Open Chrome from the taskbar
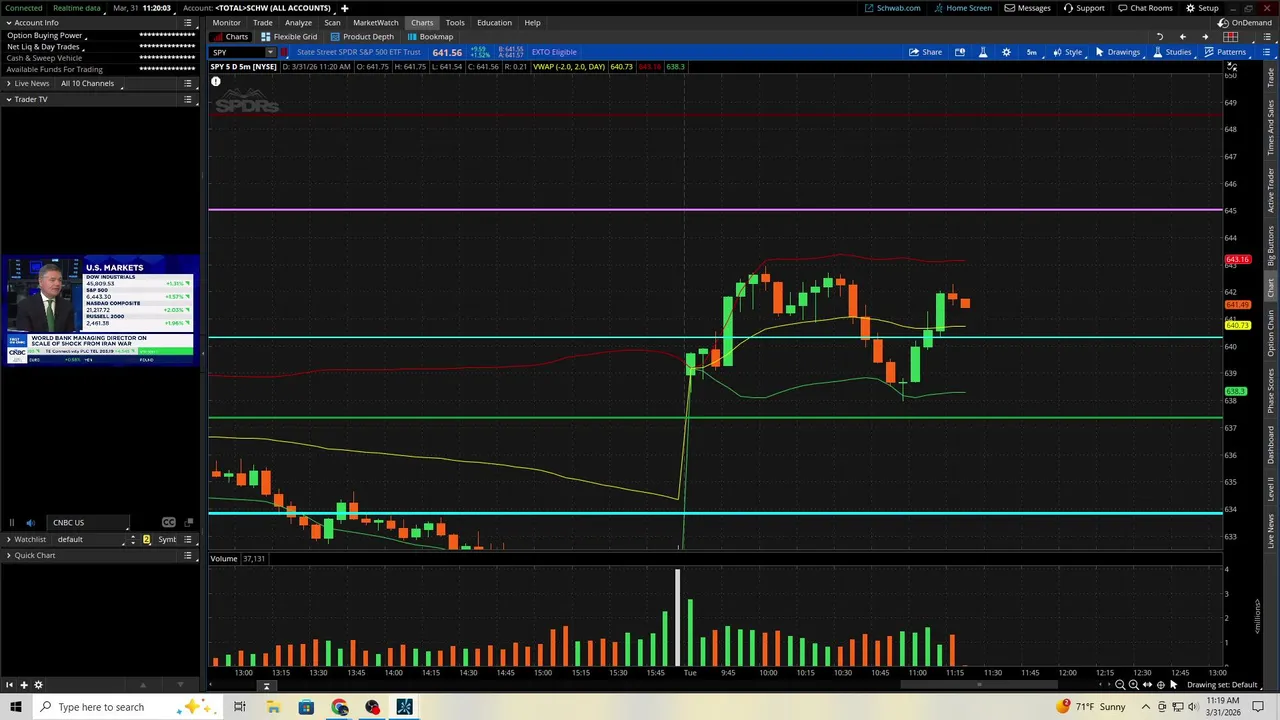The height and width of the screenshot is (720, 1280). [x=339, y=707]
